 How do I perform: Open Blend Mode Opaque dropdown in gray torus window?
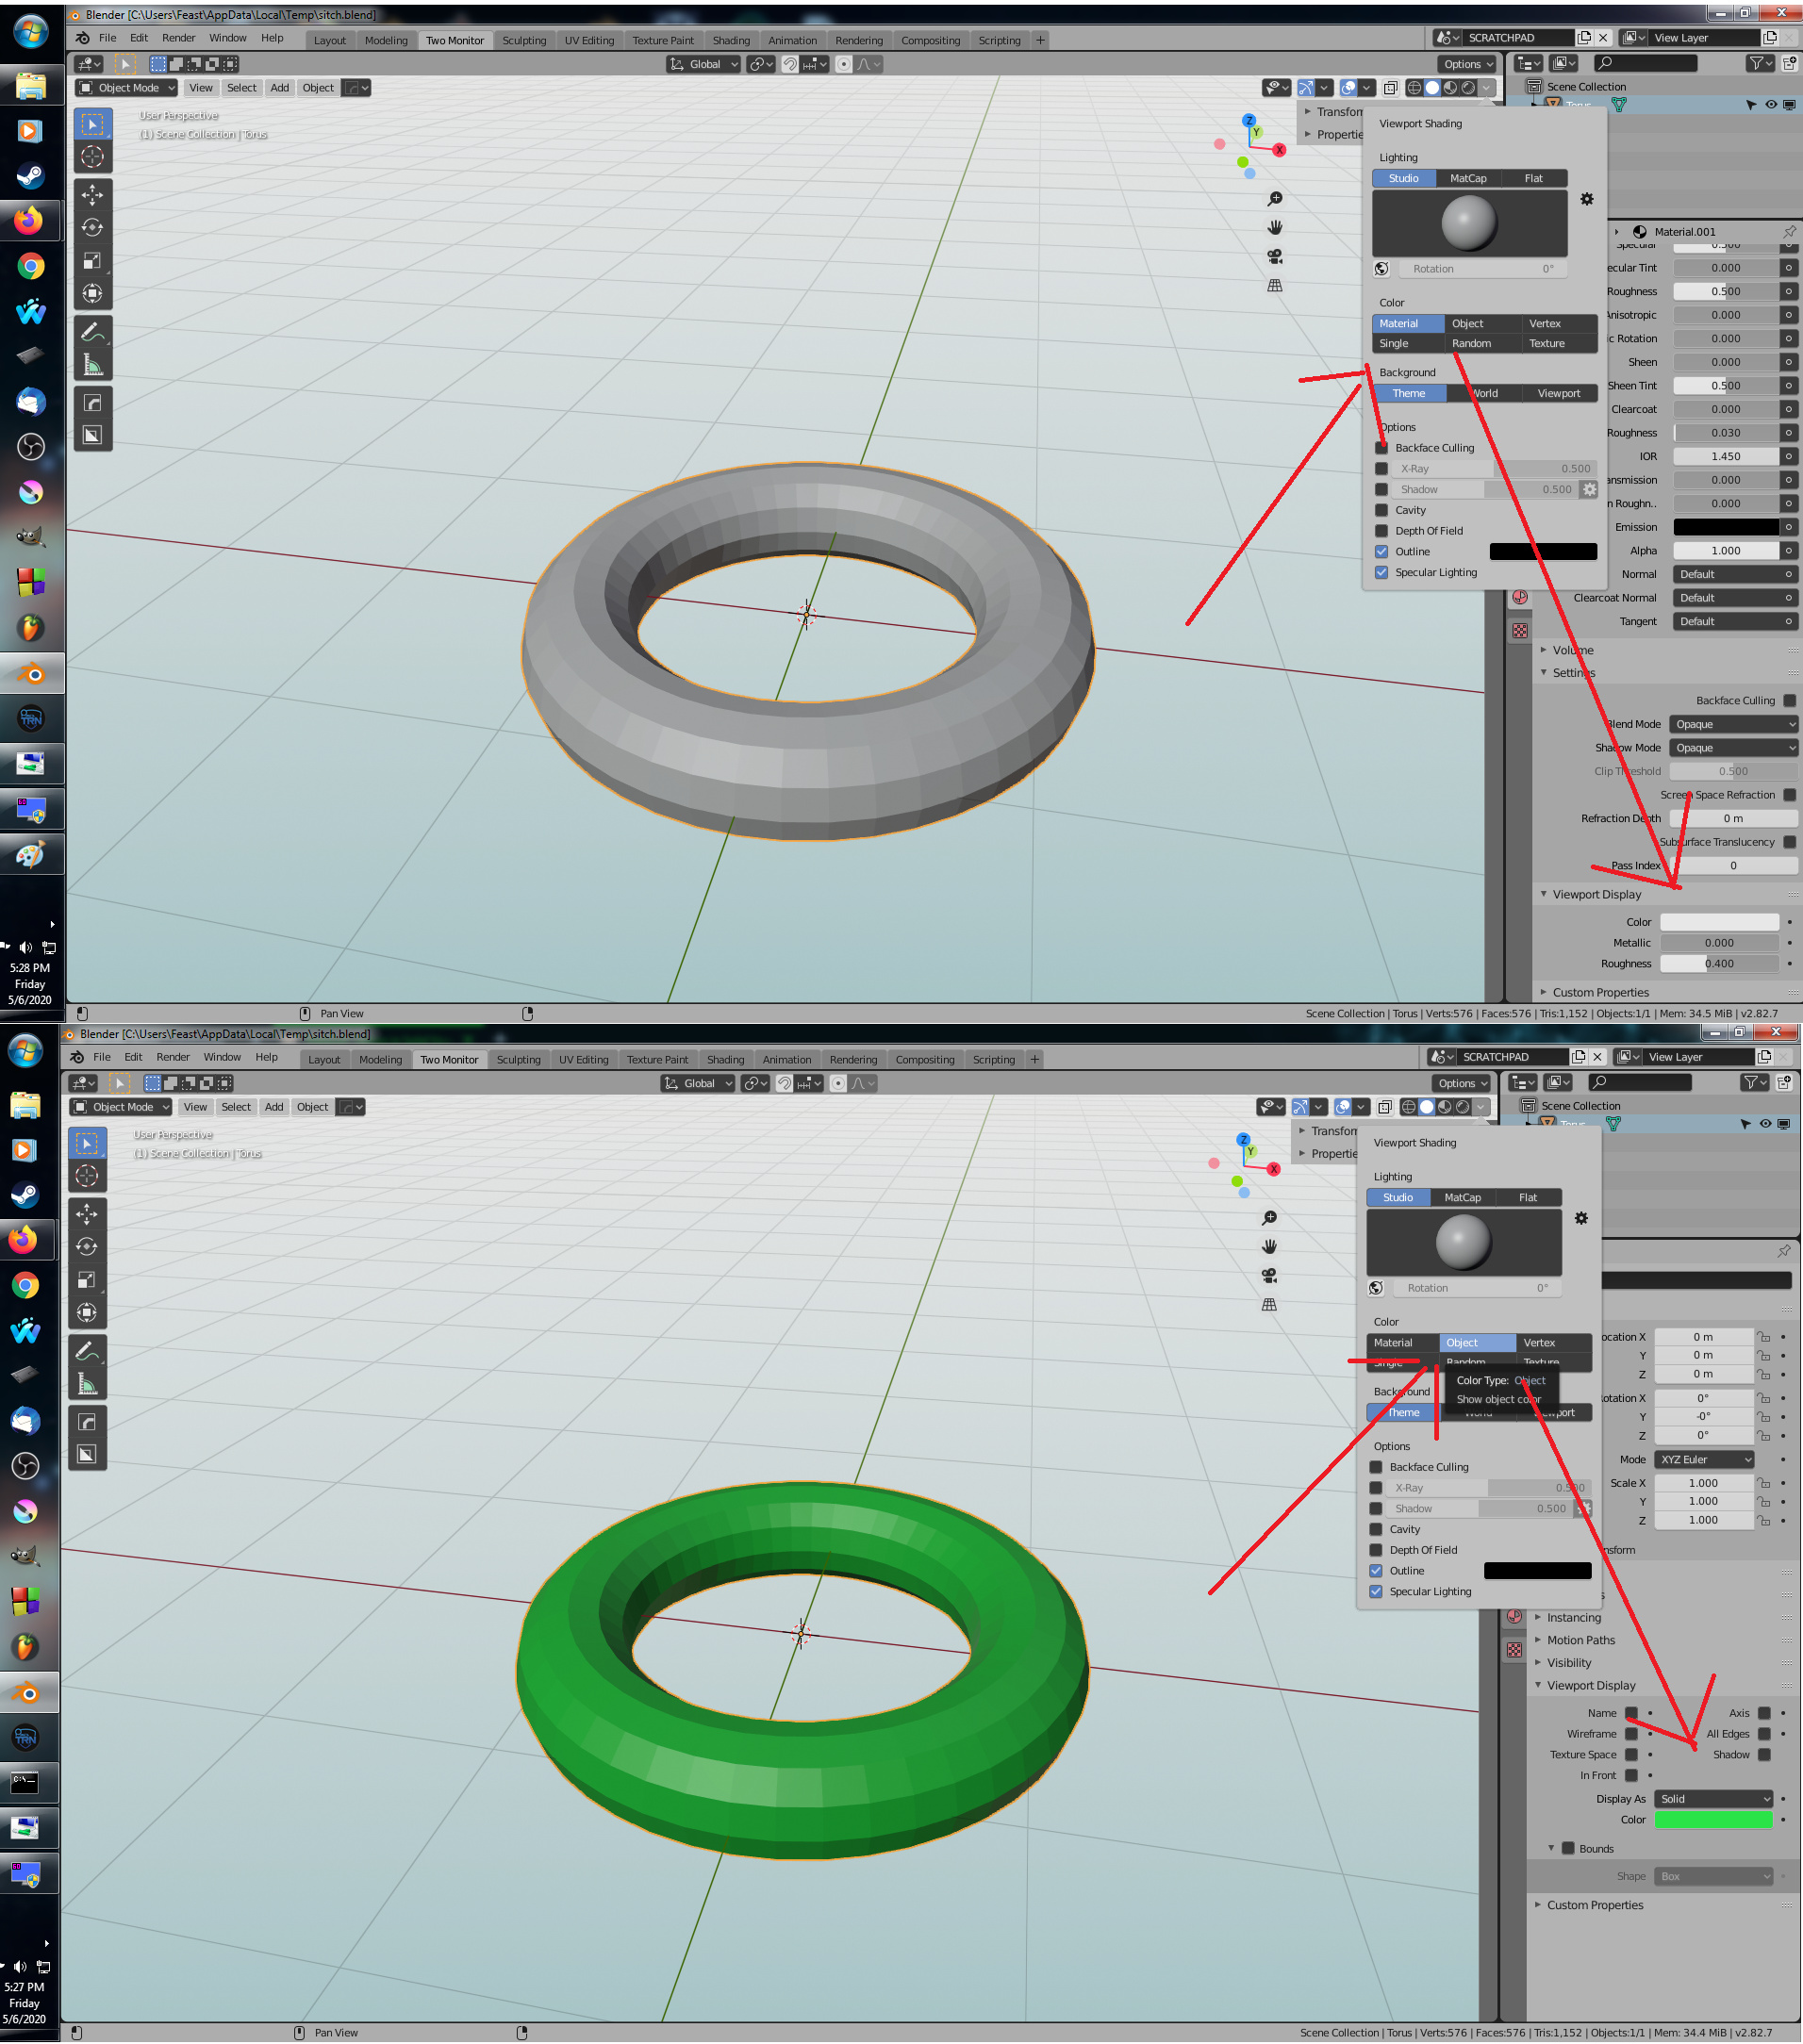1734,724
